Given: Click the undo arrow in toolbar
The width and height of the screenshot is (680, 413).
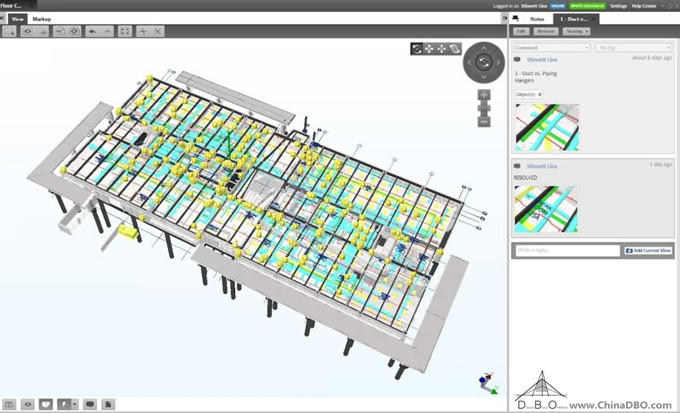Looking at the screenshot, I should coord(93,31).
